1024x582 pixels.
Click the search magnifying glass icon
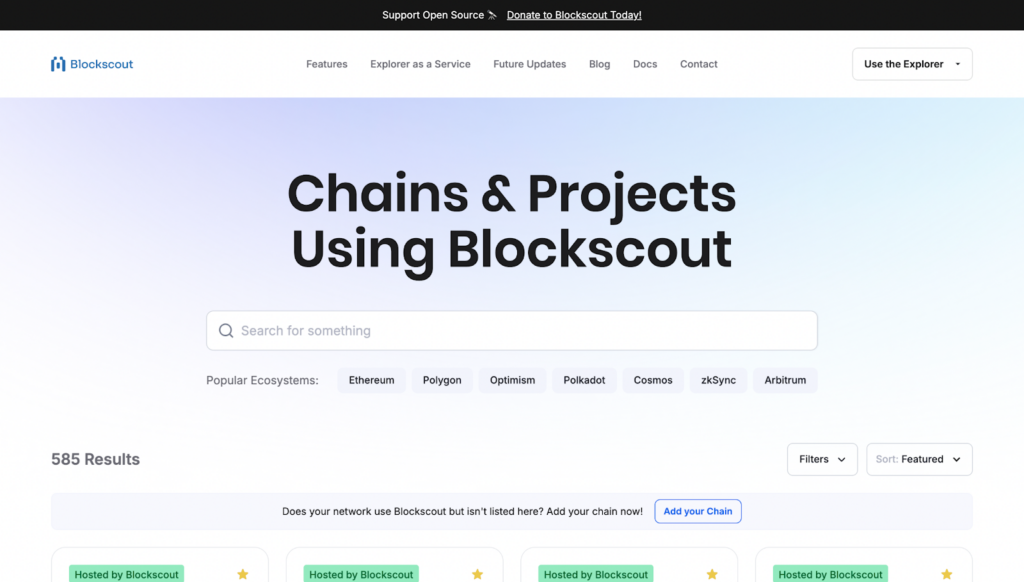[226, 330]
